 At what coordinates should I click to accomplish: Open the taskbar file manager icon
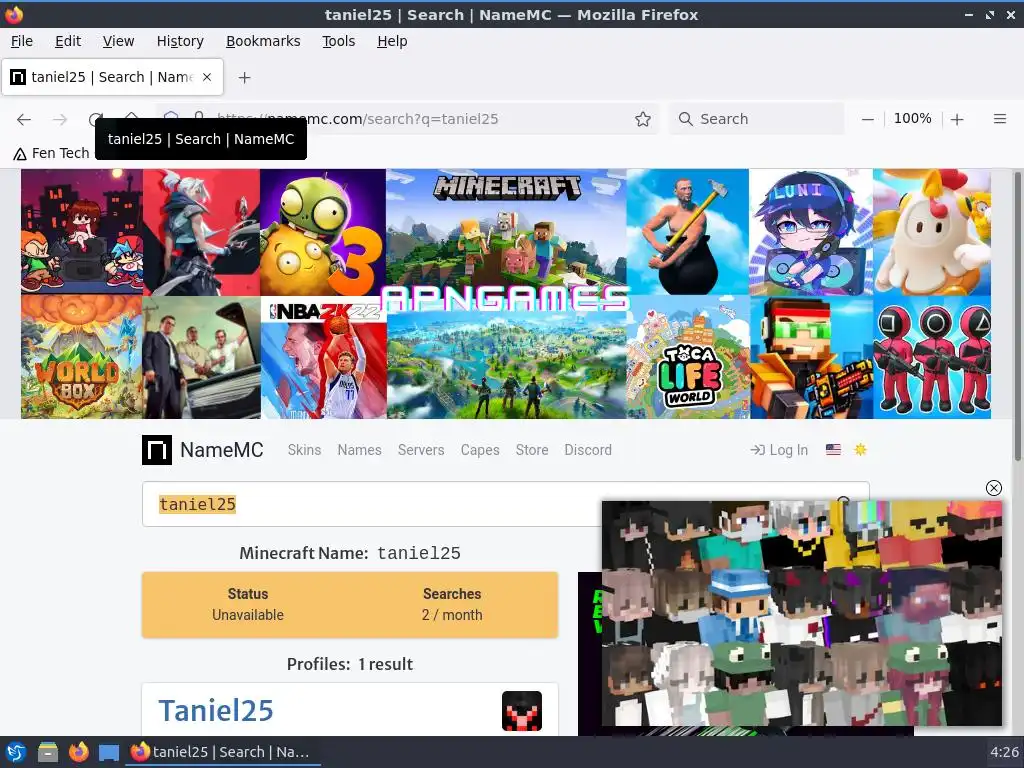[47, 752]
